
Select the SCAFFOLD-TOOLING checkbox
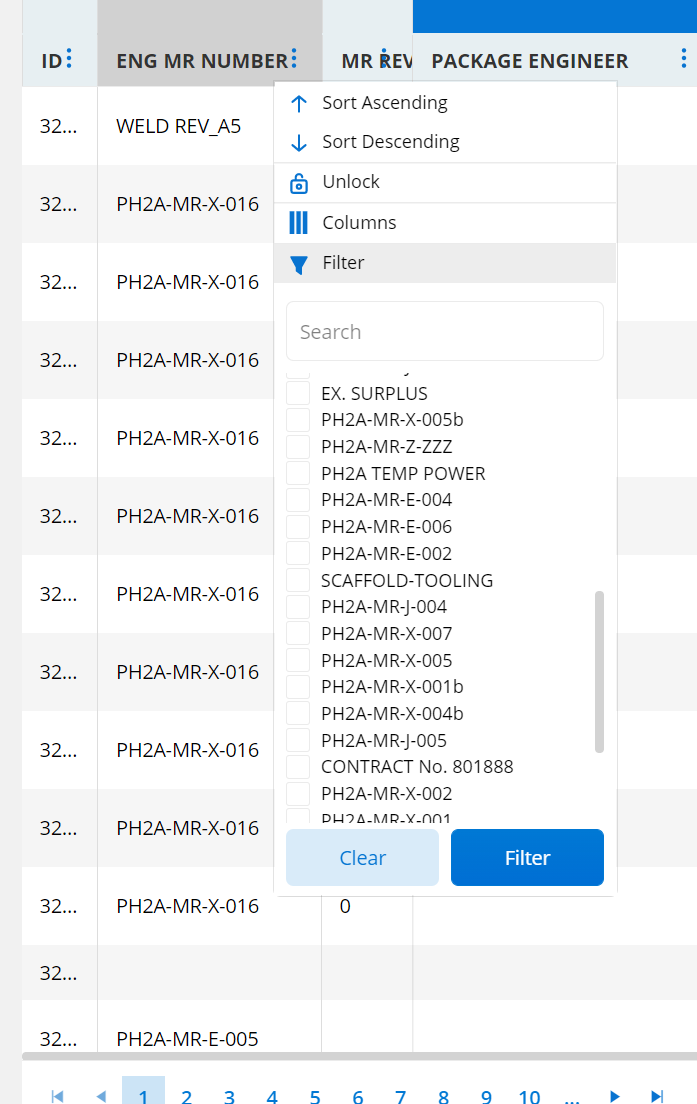click(299, 580)
